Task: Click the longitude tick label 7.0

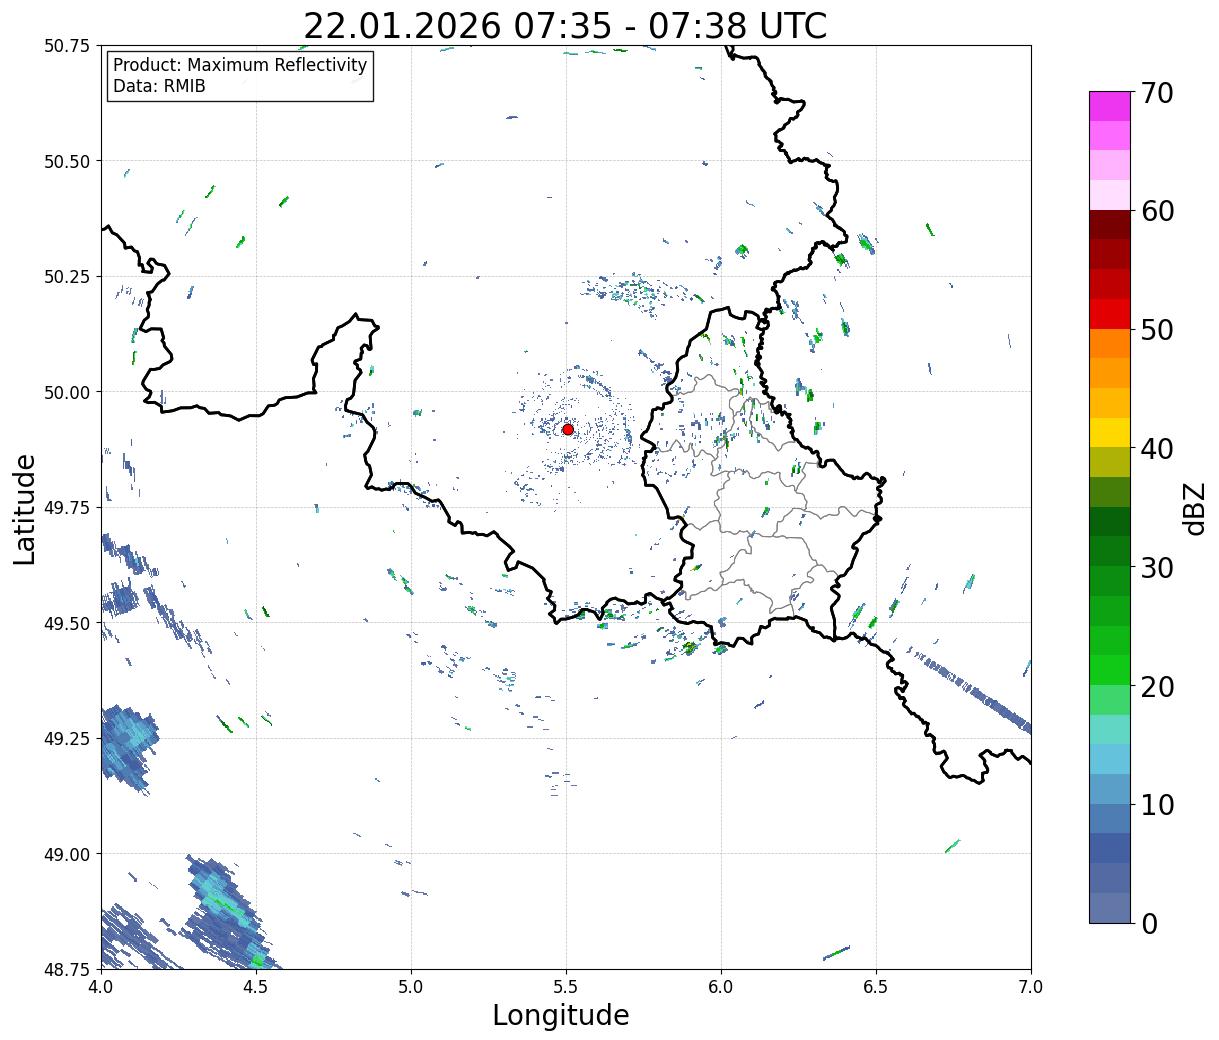Action: 1031,986
